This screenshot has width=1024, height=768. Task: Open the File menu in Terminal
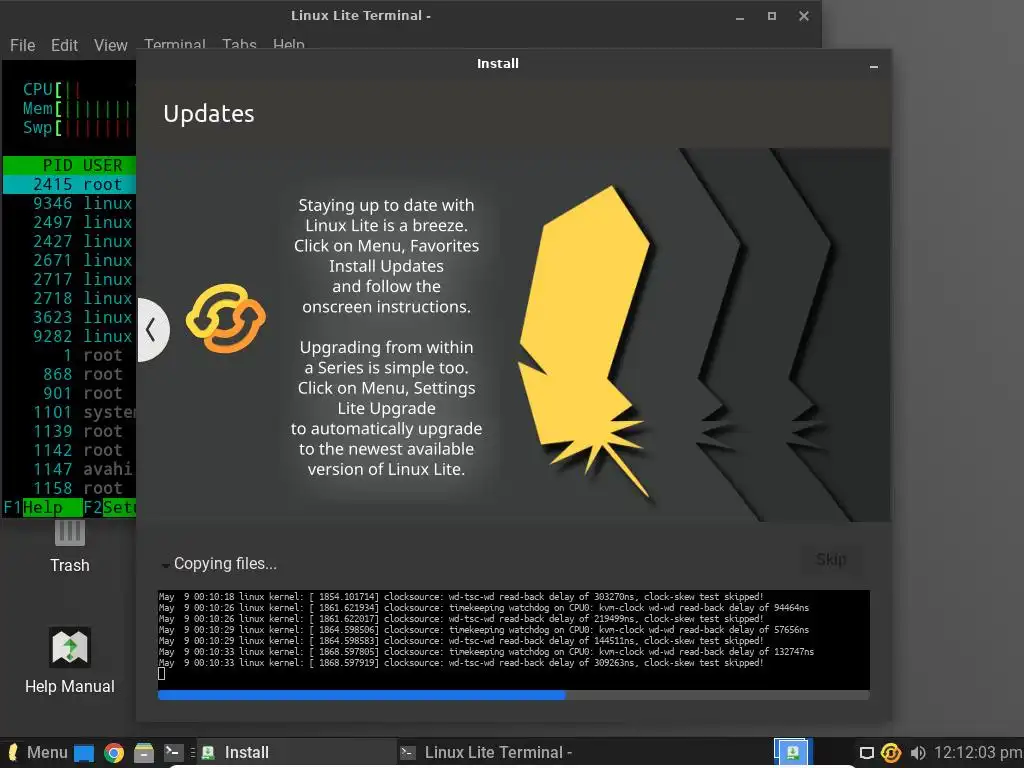(22, 45)
